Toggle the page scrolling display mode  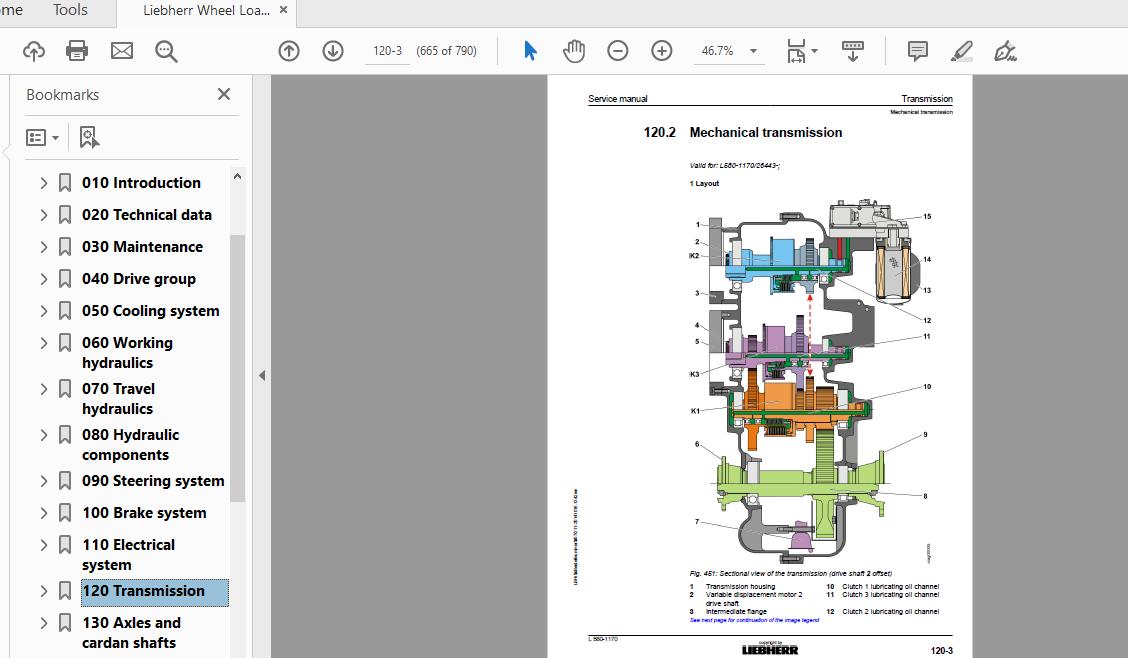click(852, 50)
